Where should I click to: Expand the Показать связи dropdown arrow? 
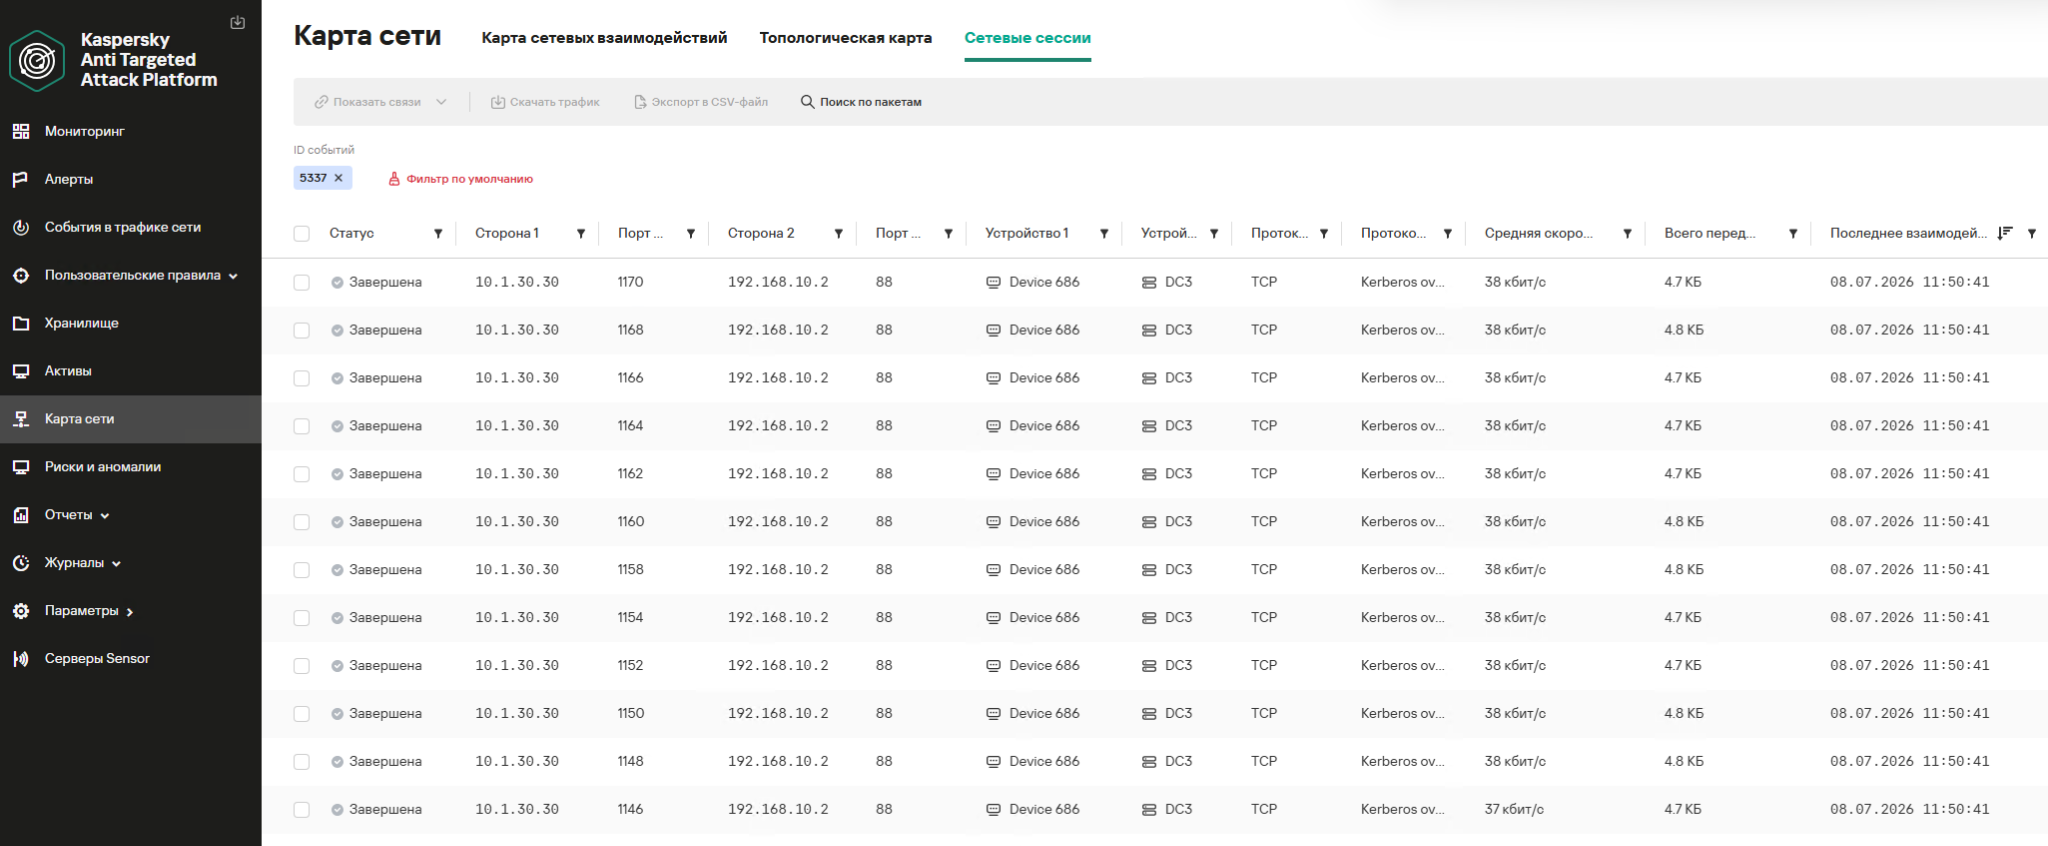441,102
